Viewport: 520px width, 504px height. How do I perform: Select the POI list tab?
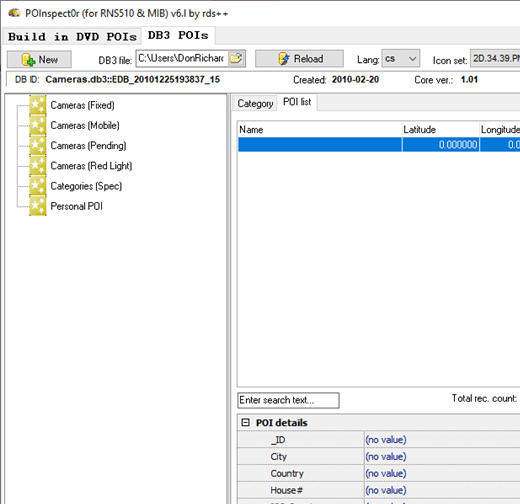click(297, 102)
